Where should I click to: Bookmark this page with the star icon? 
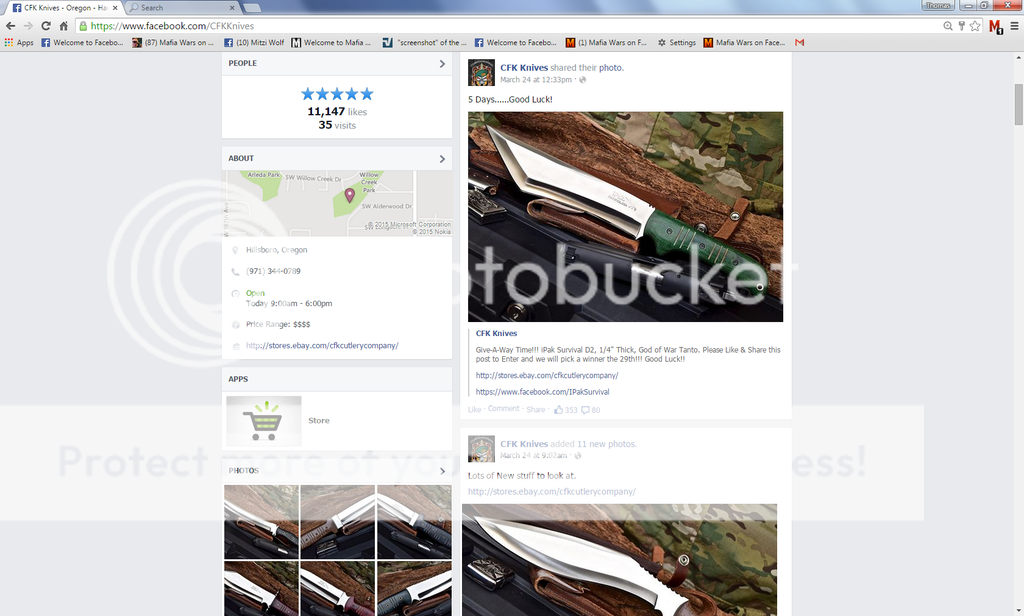click(975, 26)
